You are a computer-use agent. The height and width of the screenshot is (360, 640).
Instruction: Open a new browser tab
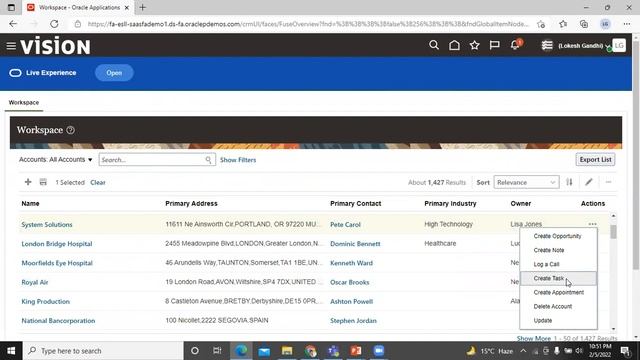[142, 7]
